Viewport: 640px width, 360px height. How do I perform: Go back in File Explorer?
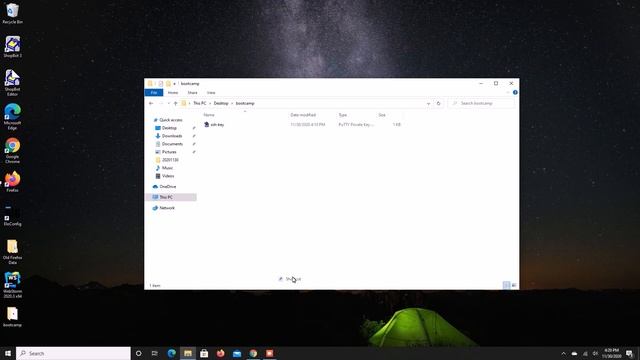coord(151,104)
